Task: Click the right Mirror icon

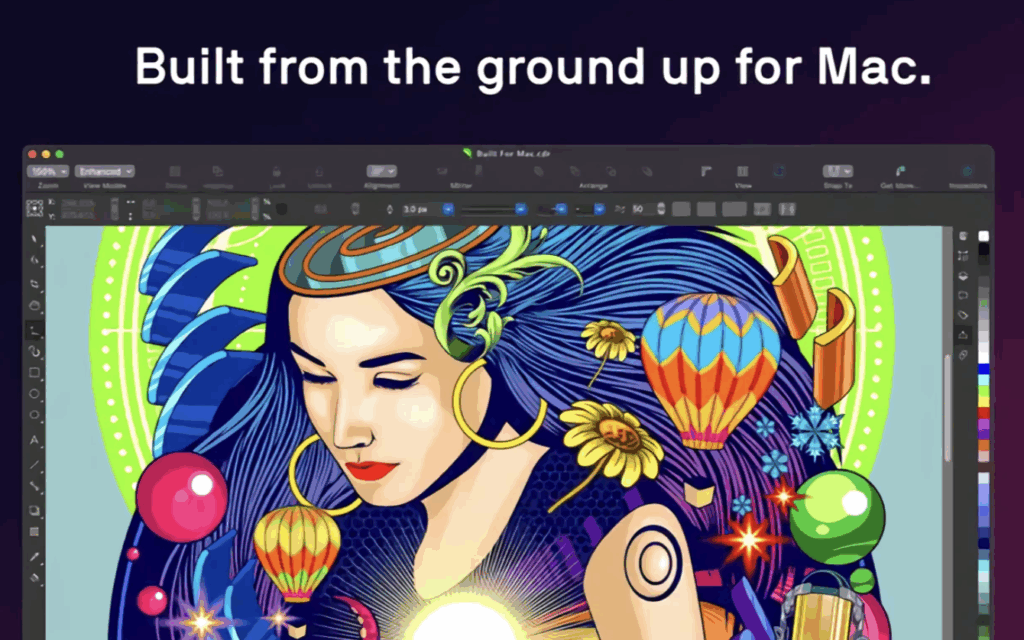Action: [479, 171]
